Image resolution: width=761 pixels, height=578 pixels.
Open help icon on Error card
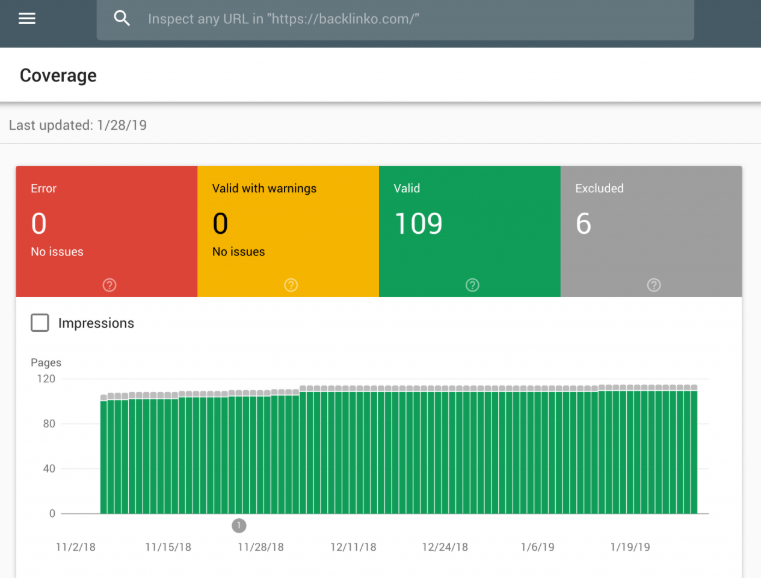coord(109,285)
